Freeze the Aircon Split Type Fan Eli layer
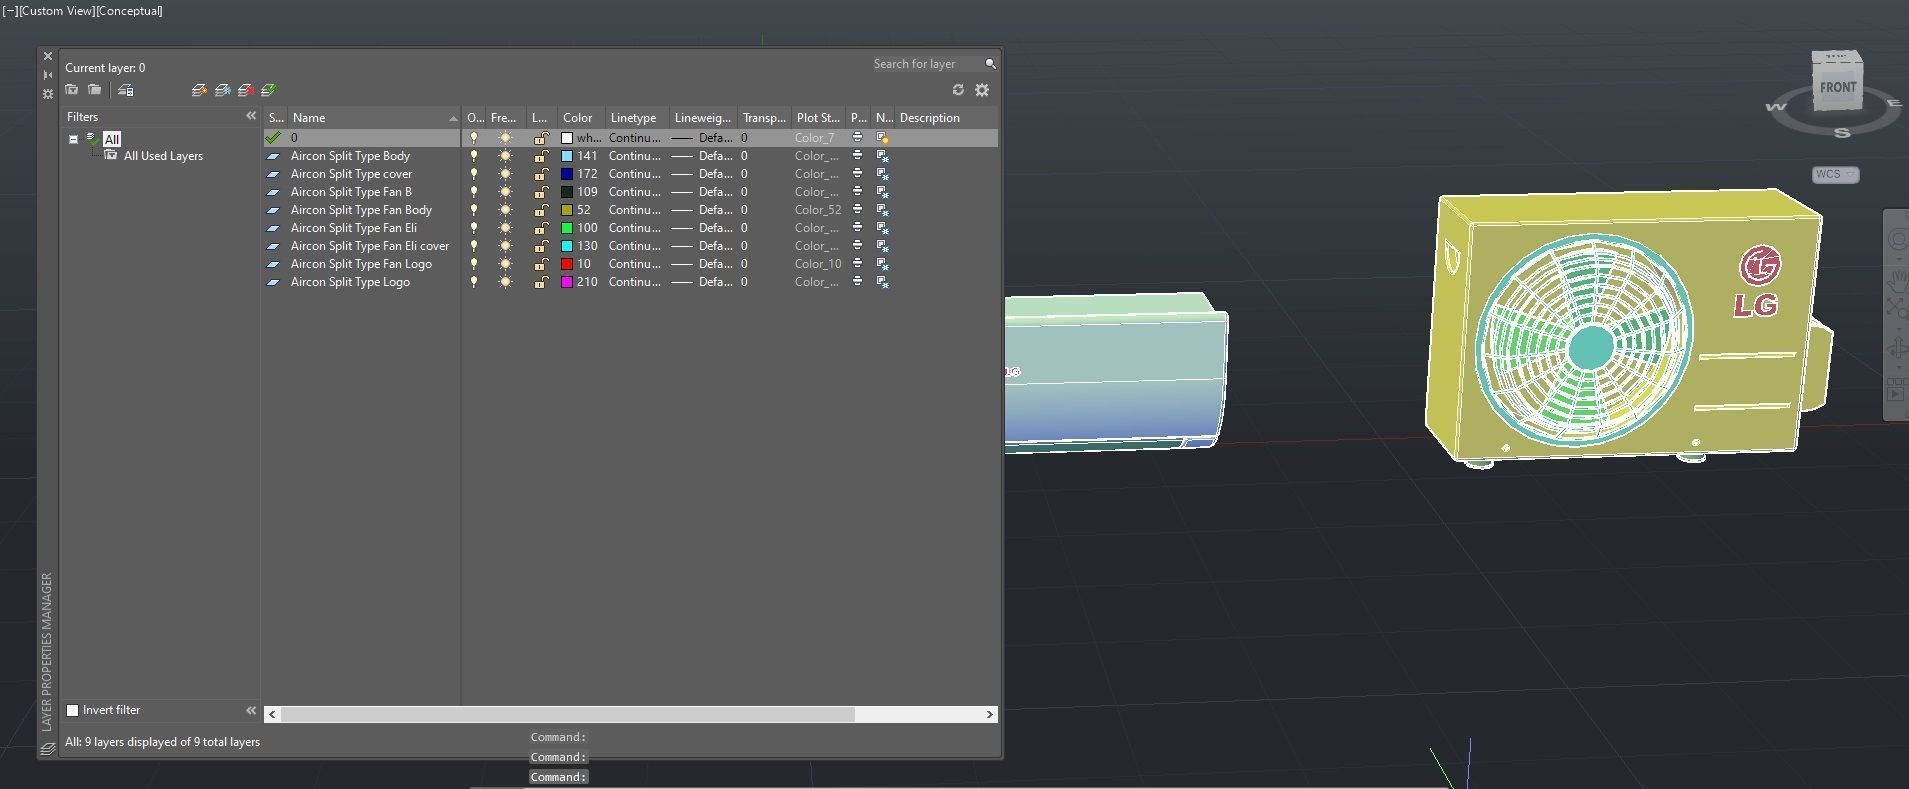Screen dimensions: 1909x789 coord(505,228)
